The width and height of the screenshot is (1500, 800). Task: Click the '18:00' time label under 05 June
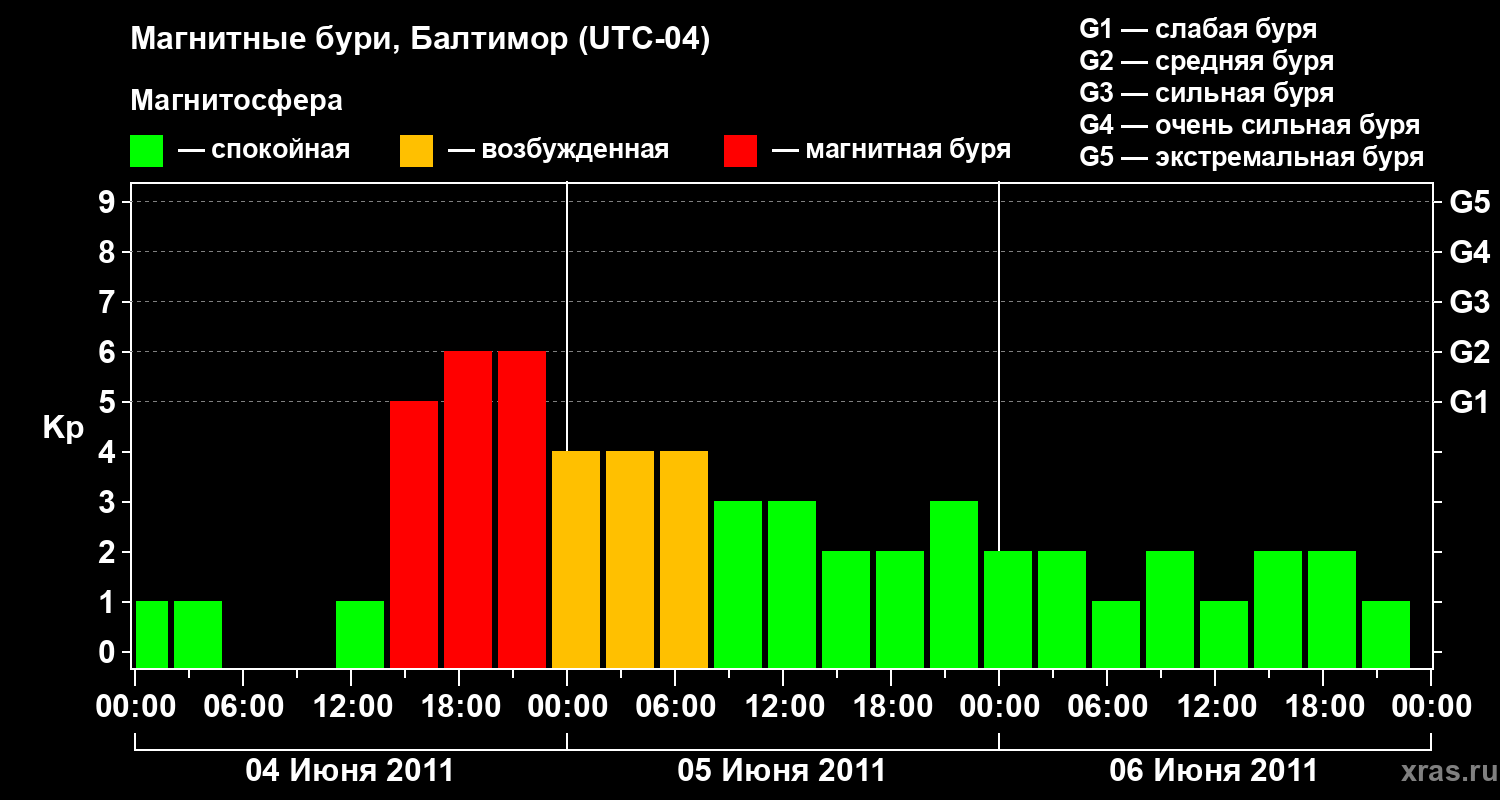pos(891,707)
